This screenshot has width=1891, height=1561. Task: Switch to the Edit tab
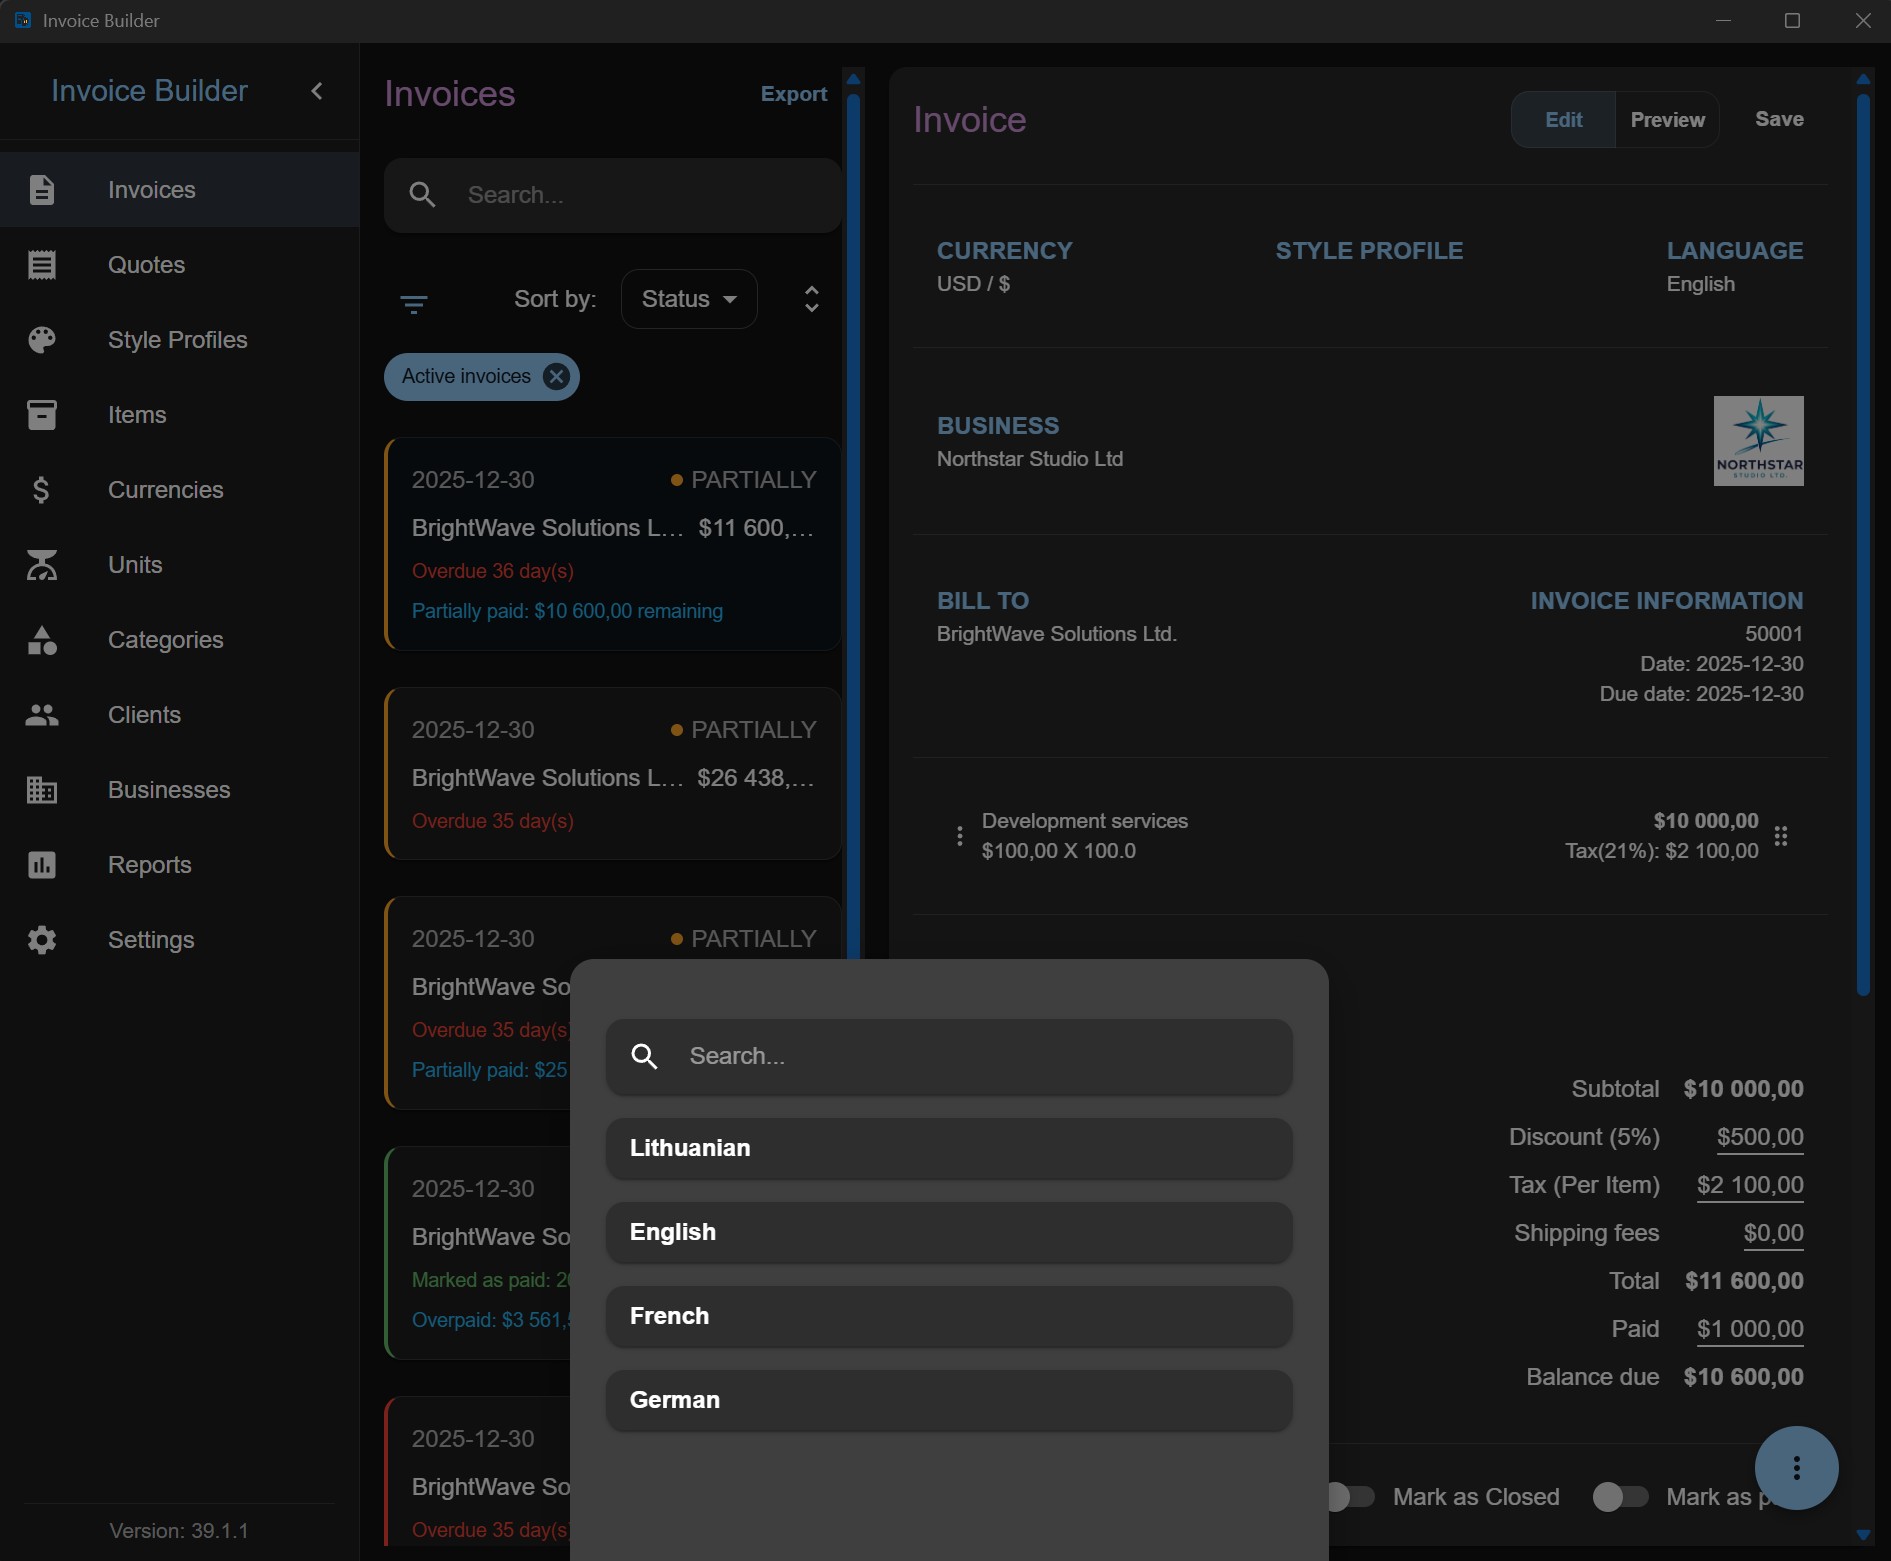pyautogui.click(x=1563, y=120)
